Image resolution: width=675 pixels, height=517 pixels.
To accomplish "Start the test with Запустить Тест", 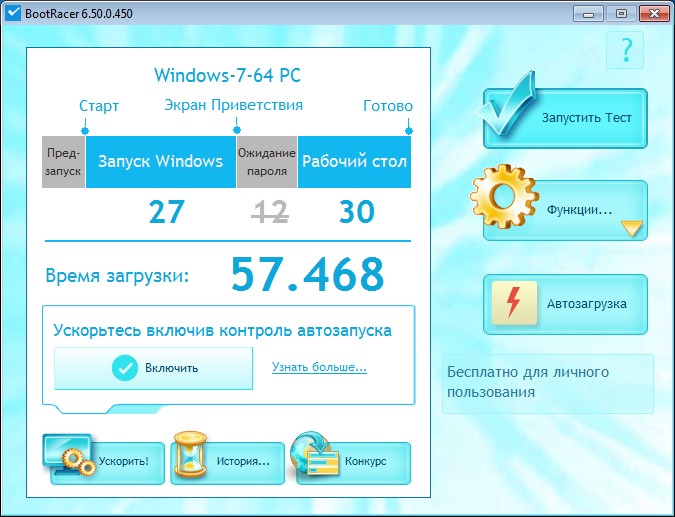I will coord(565,118).
